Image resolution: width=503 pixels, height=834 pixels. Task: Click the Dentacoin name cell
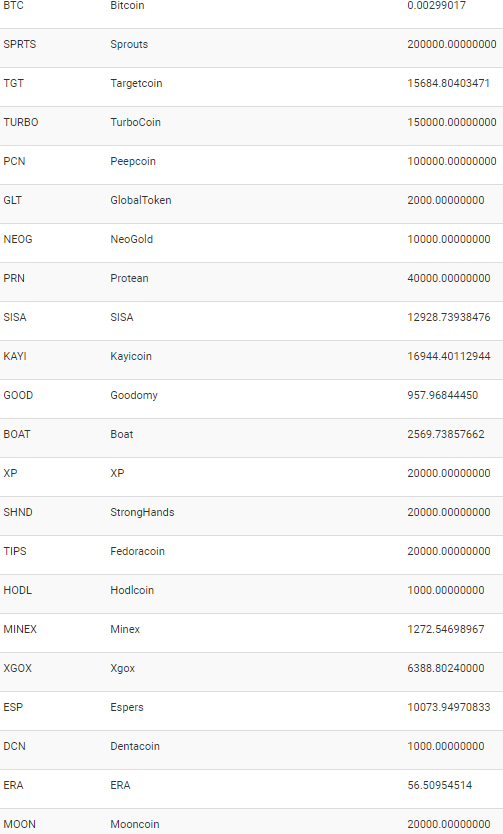click(135, 746)
